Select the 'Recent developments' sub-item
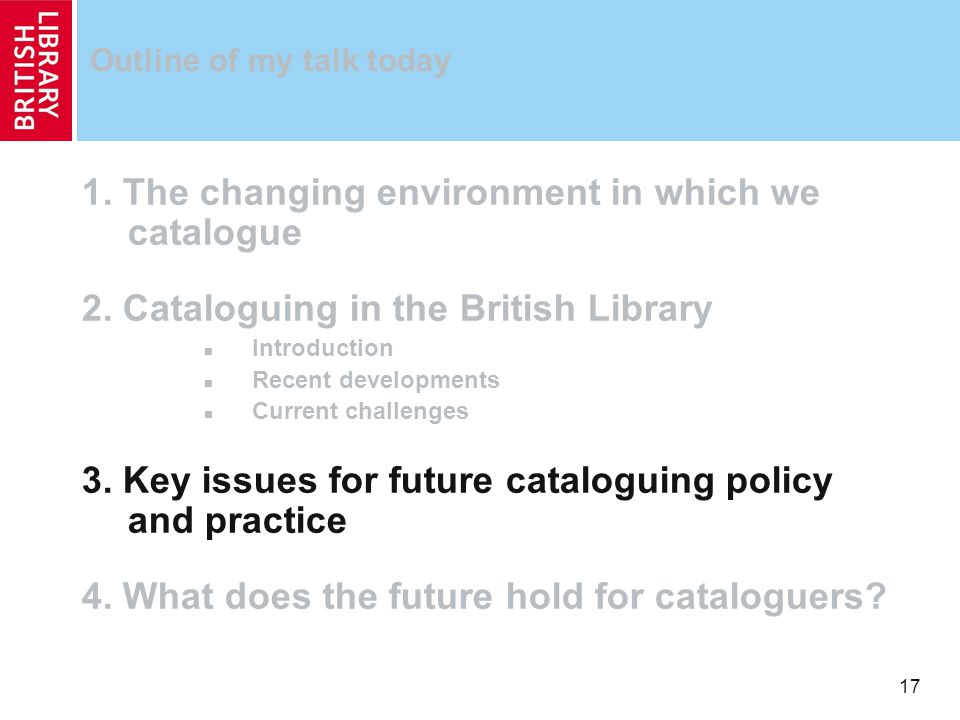960x720 pixels. tap(376, 381)
